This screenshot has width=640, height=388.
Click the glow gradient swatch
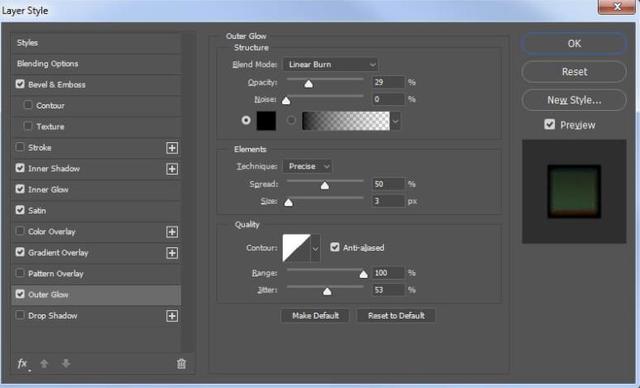coord(346,121)
